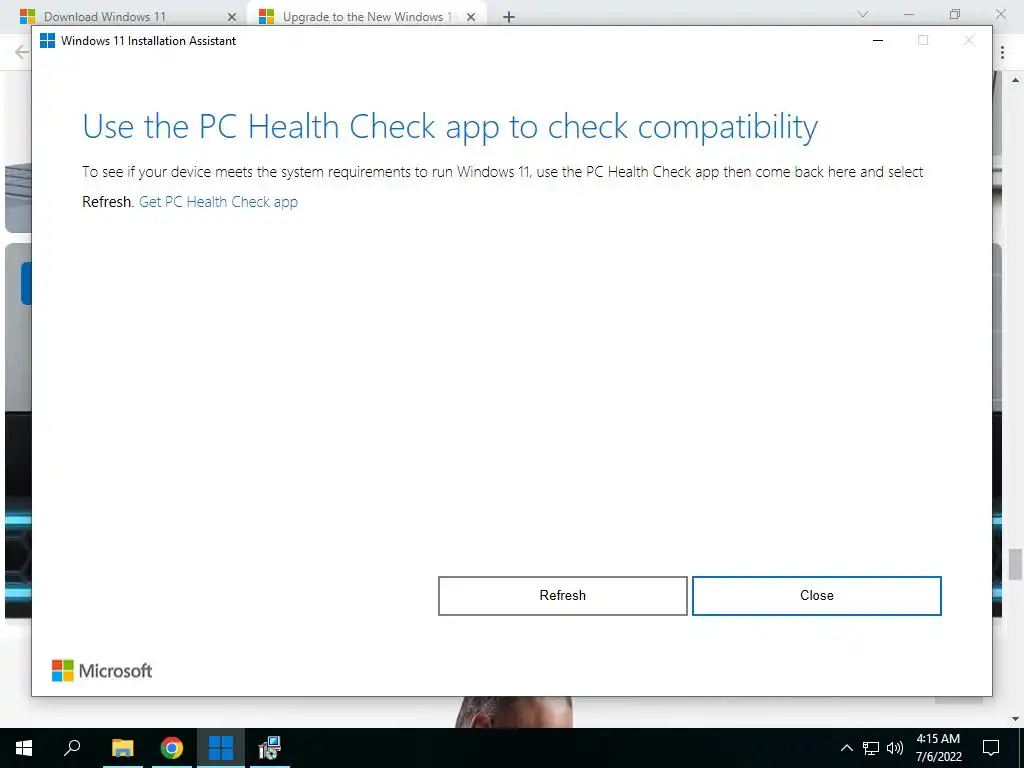This screenshot has height=768, width=1024.
Task: Minimize the Chrome browser window
Action: [909, 14]
